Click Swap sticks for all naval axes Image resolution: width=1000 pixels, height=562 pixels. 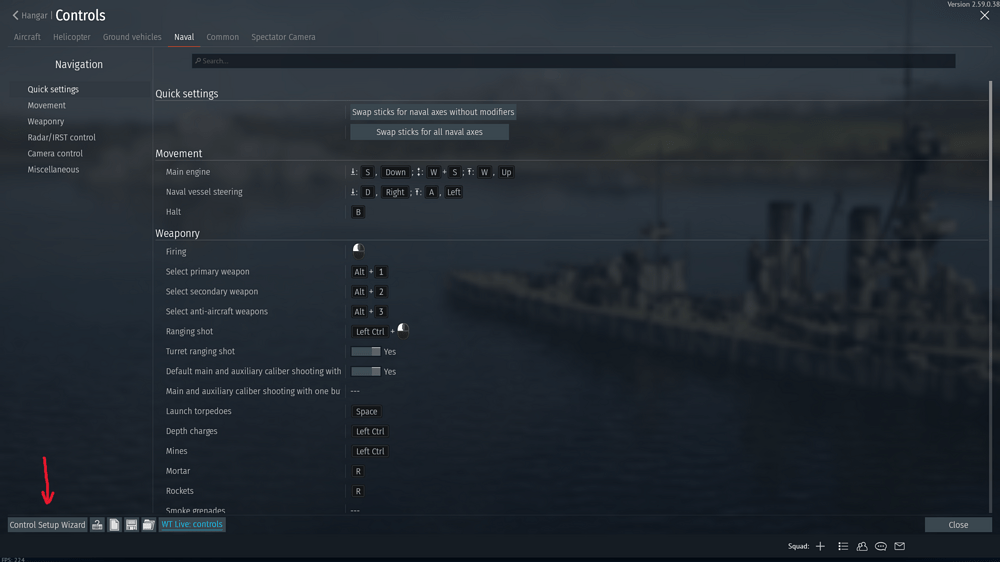(429, 132)
